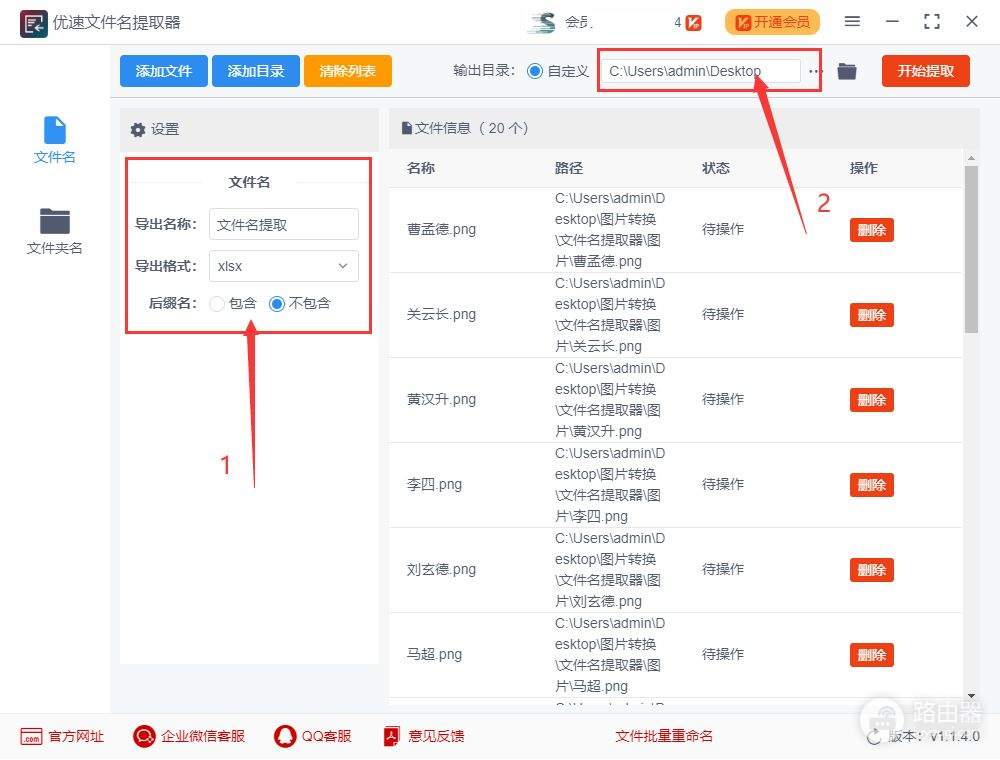Click the VIP badge icon next to 4
Image resolution: width=1000 pixels, height=760 pixels.
(693, 23)
